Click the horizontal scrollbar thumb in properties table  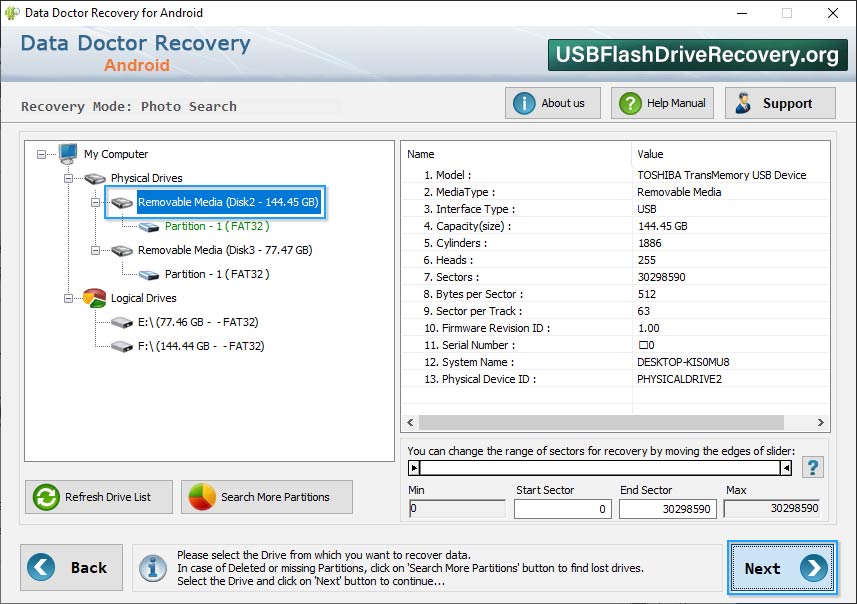[x=601, y=423]
